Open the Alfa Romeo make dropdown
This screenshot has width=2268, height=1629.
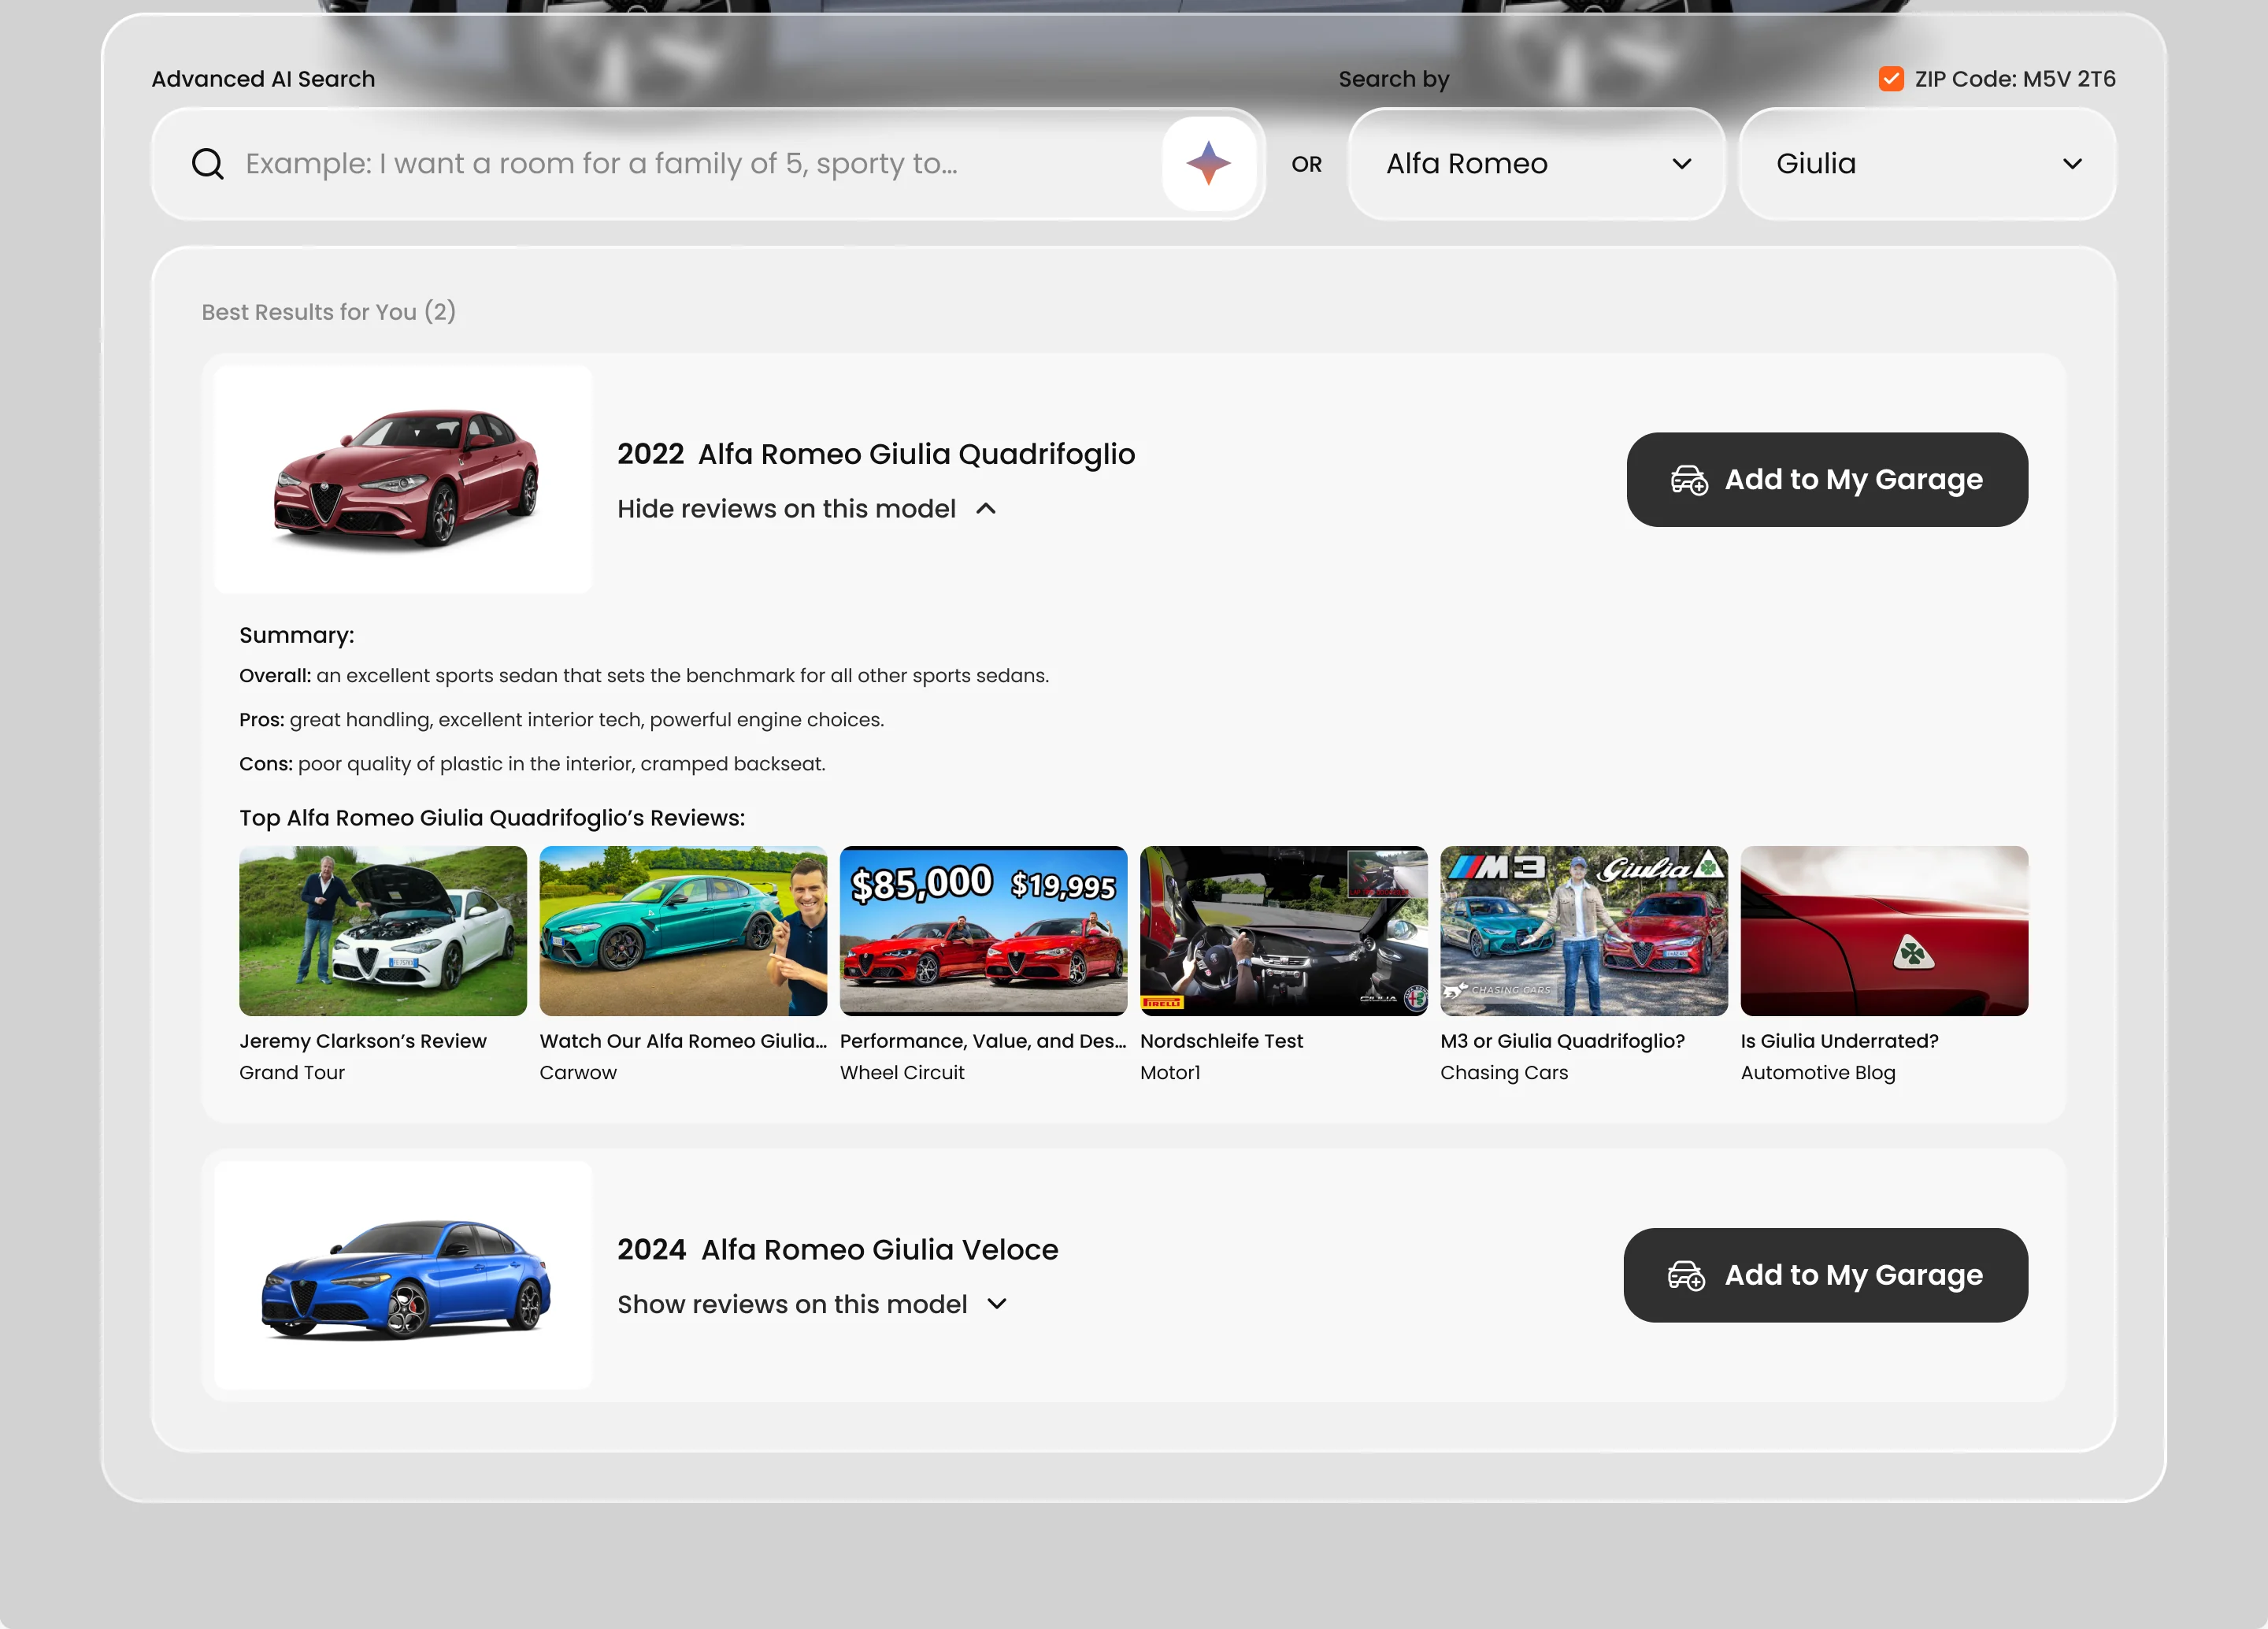[x=1536, y=163]
